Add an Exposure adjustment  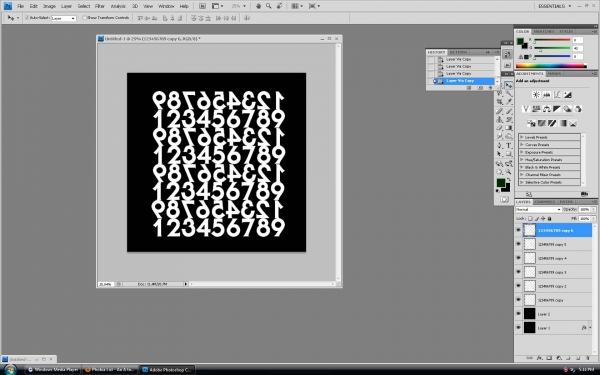[x=567, y=95]
